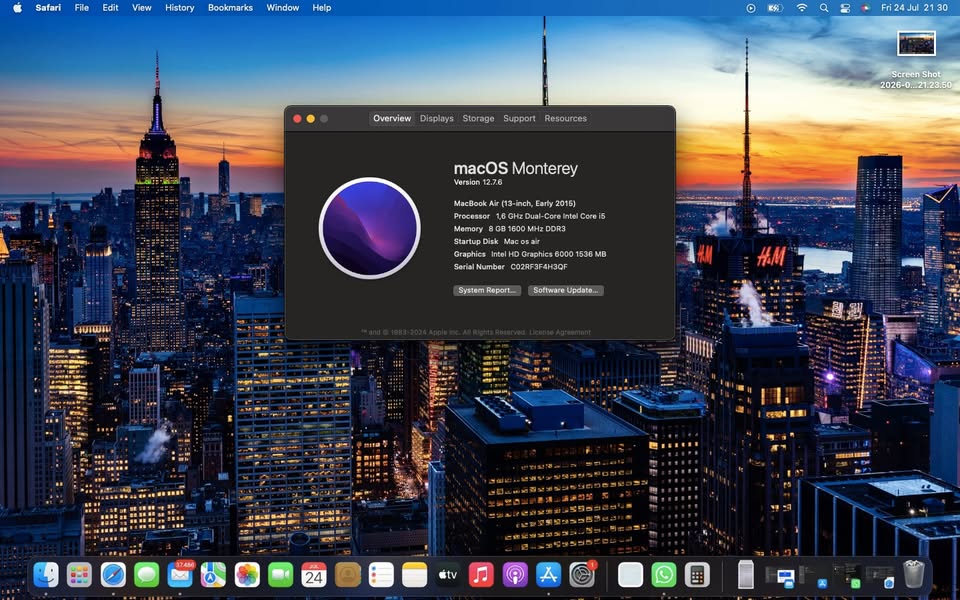Click the battery status icon
The image size is (960, 600).
point(775,8)
